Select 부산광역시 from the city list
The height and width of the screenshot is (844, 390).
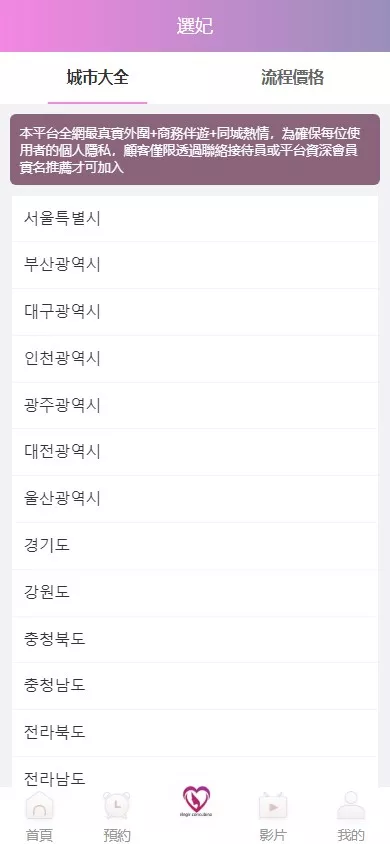tap(195, 265)
